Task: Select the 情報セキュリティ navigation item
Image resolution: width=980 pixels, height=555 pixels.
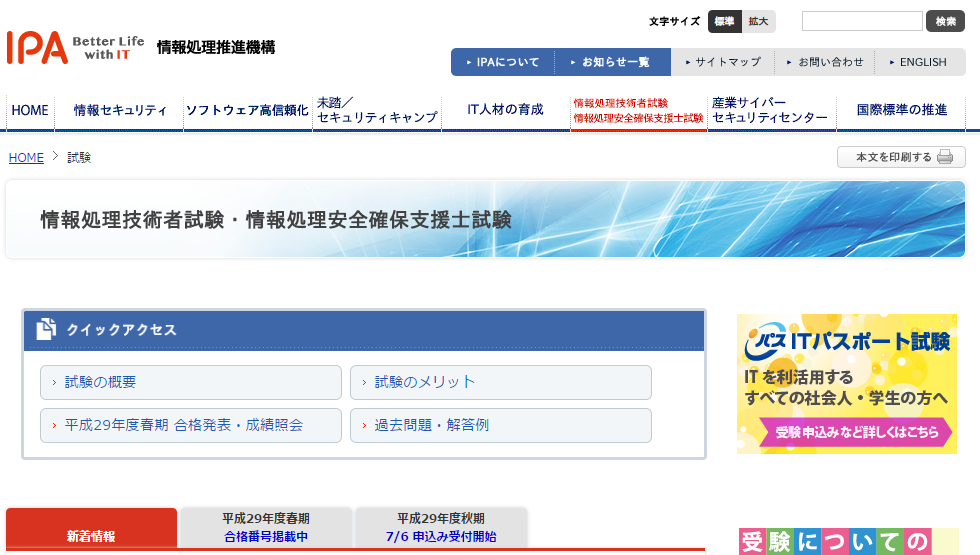Action: tap(120, 111)
